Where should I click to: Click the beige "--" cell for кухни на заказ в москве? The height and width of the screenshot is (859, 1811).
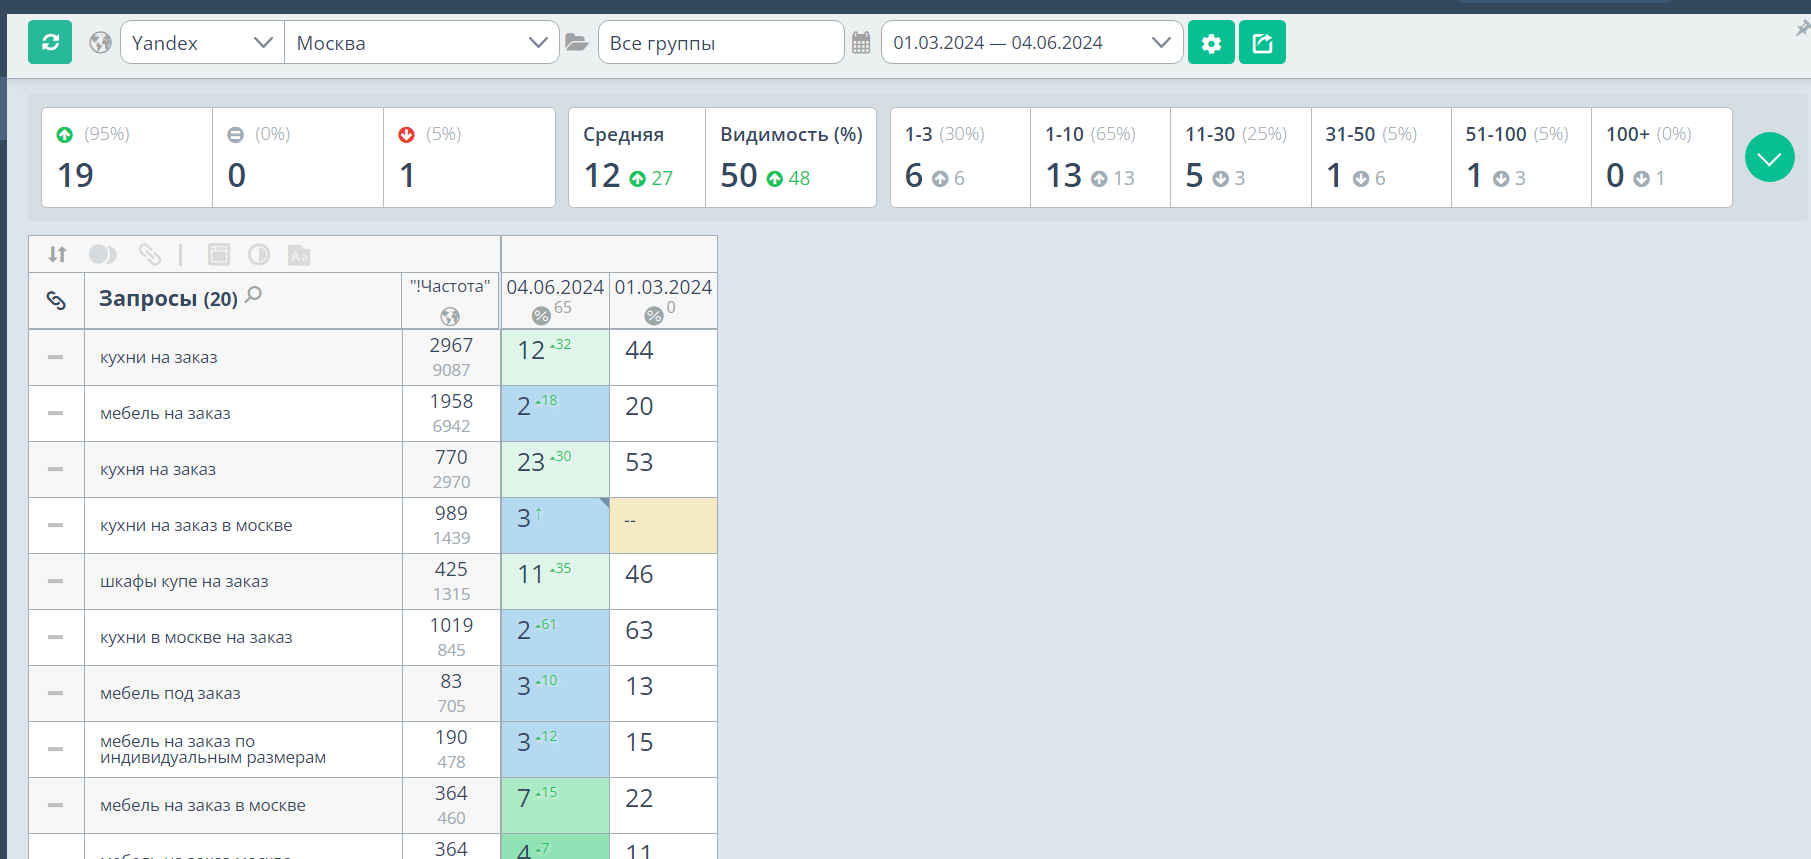[x=663, y=525]
